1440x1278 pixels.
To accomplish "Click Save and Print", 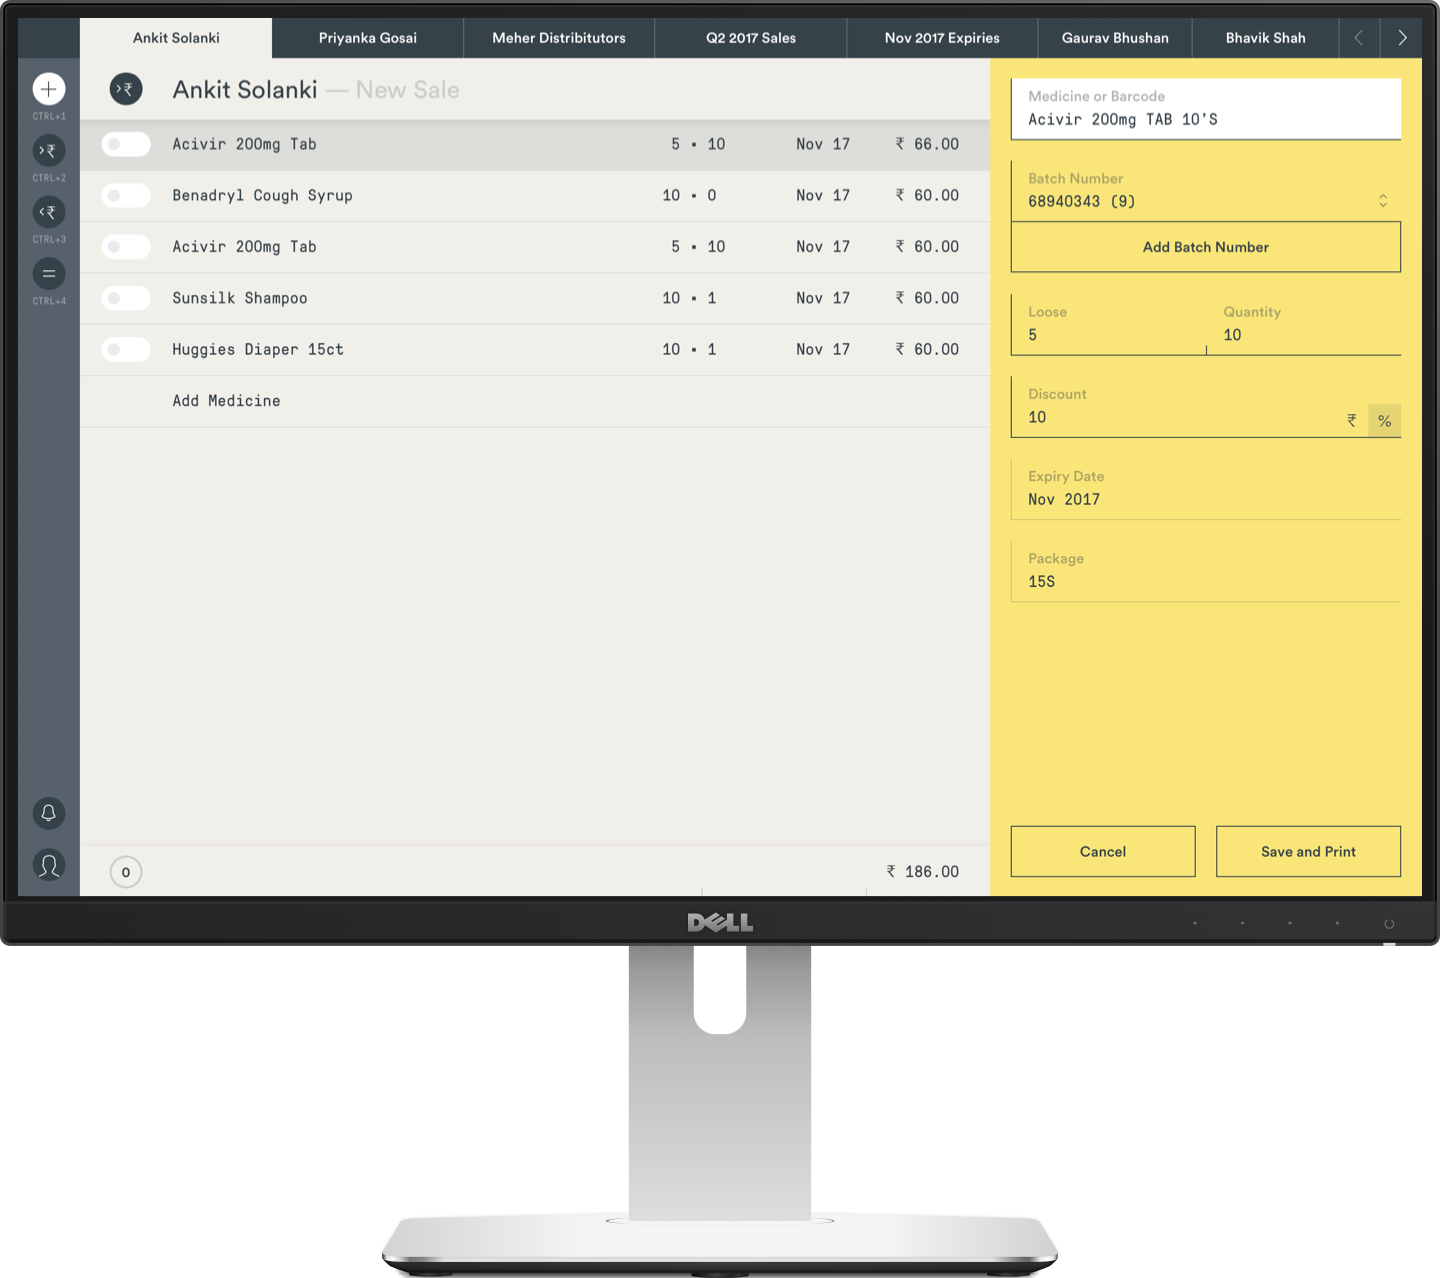I will click(1308, 852).
